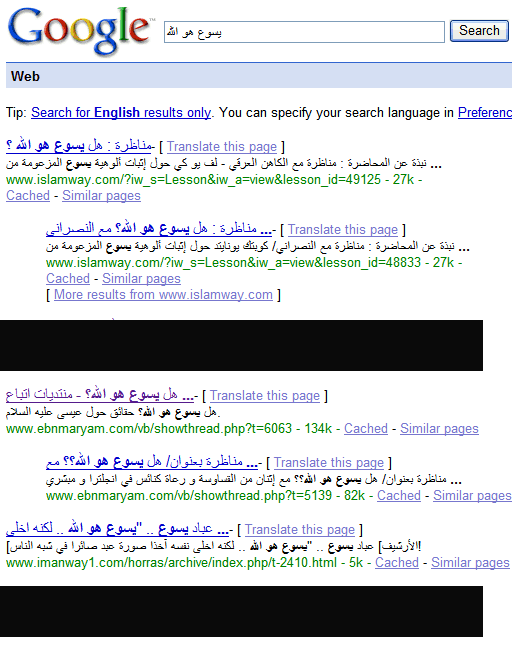Open the imanway1 archive result title

[118, 529]
